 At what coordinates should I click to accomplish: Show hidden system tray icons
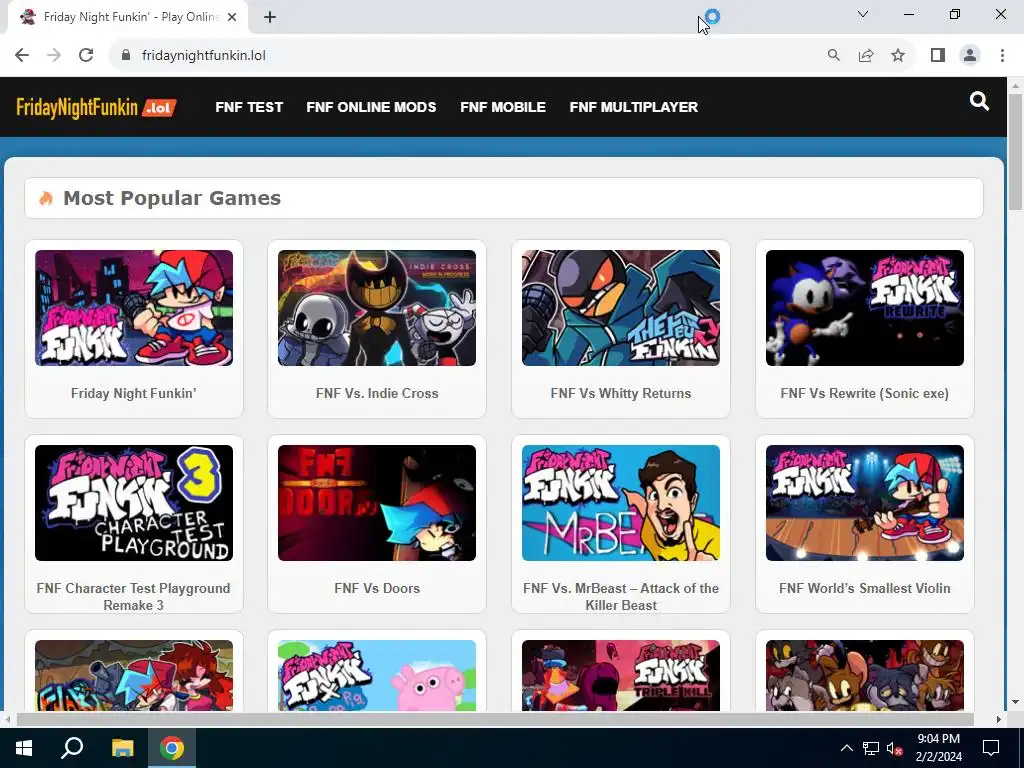(846, 748)
